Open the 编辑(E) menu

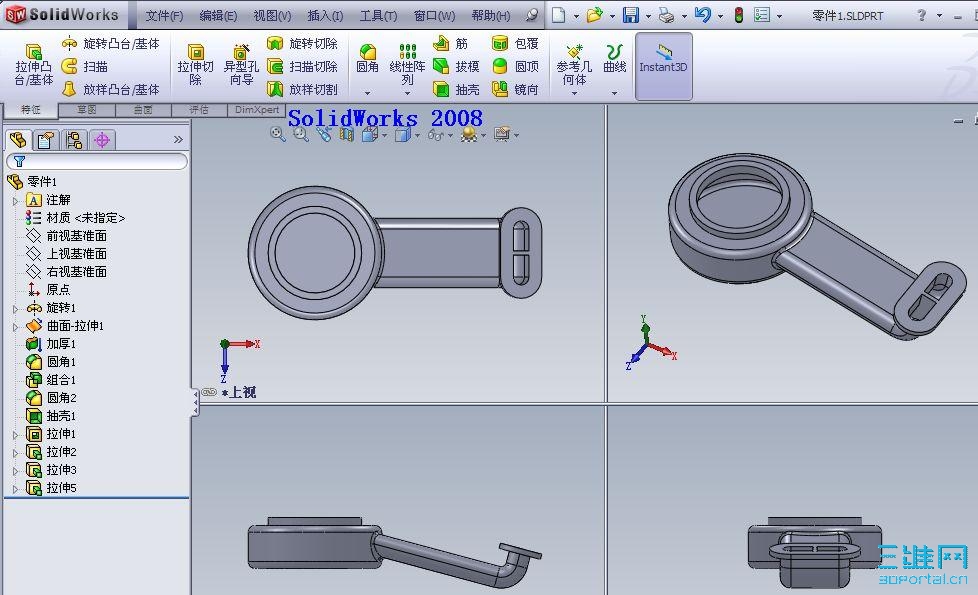click(218, 16)
